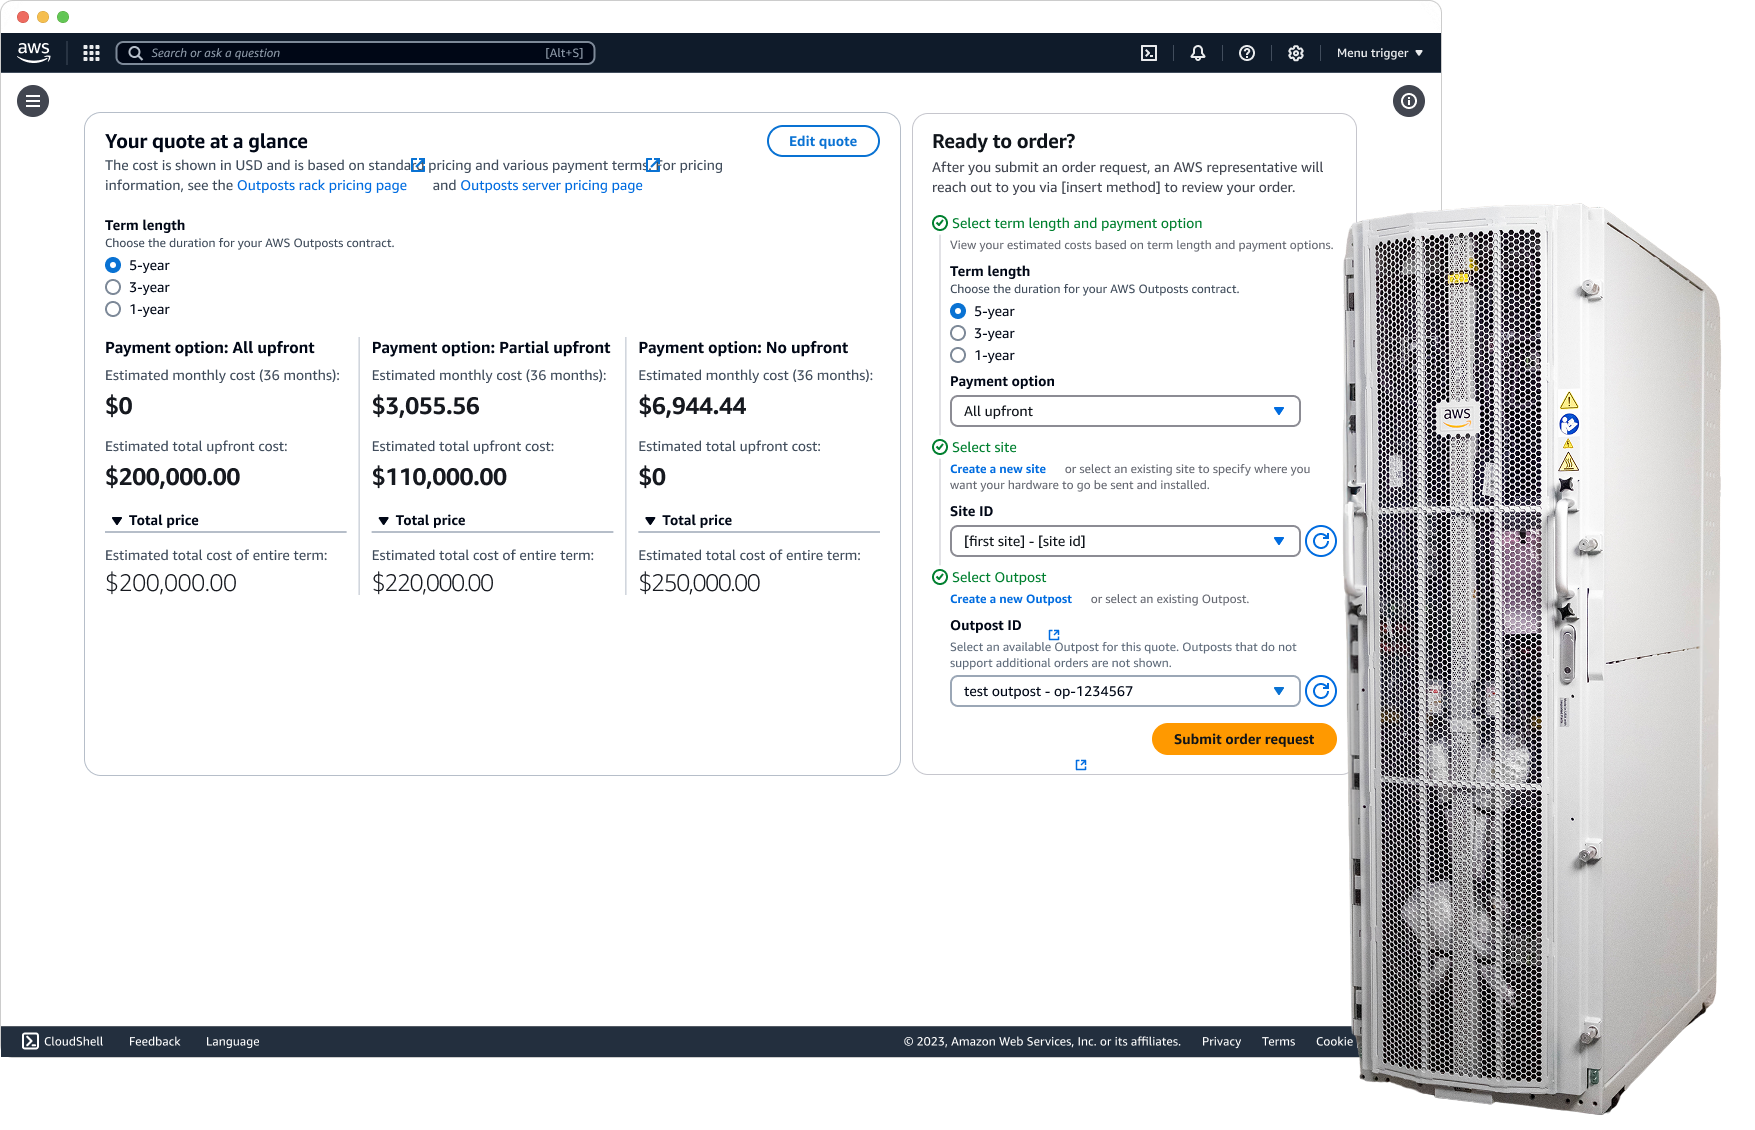This screenshot has height=1130, width=1755.
Task: Open the notifications bell icon
Action: click(x=1198, y=53)
